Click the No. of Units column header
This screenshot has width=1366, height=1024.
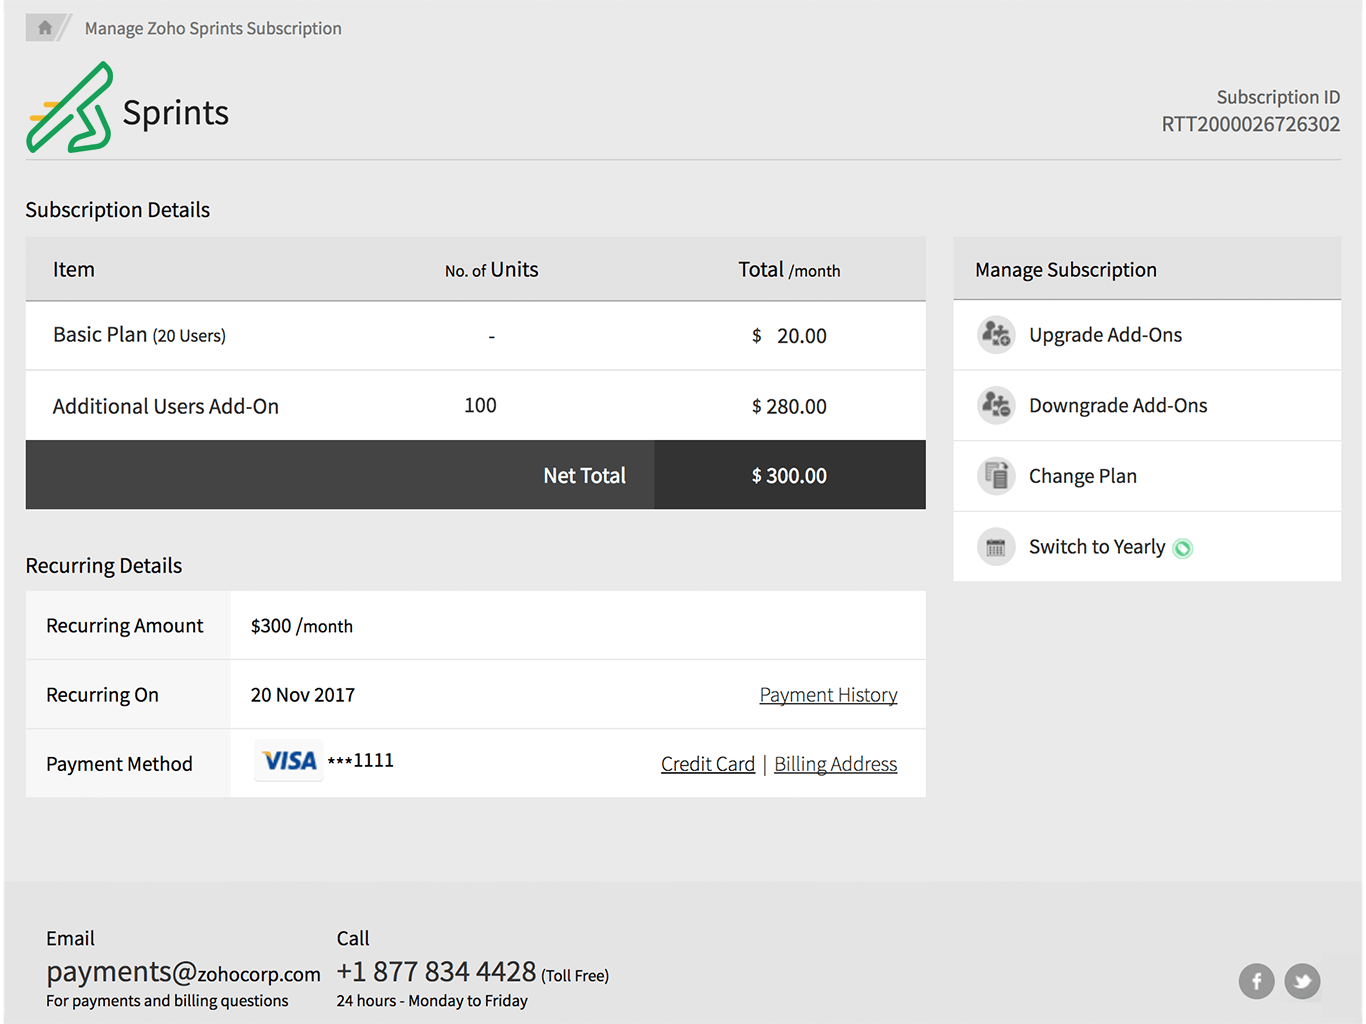[x=491, y=270]
